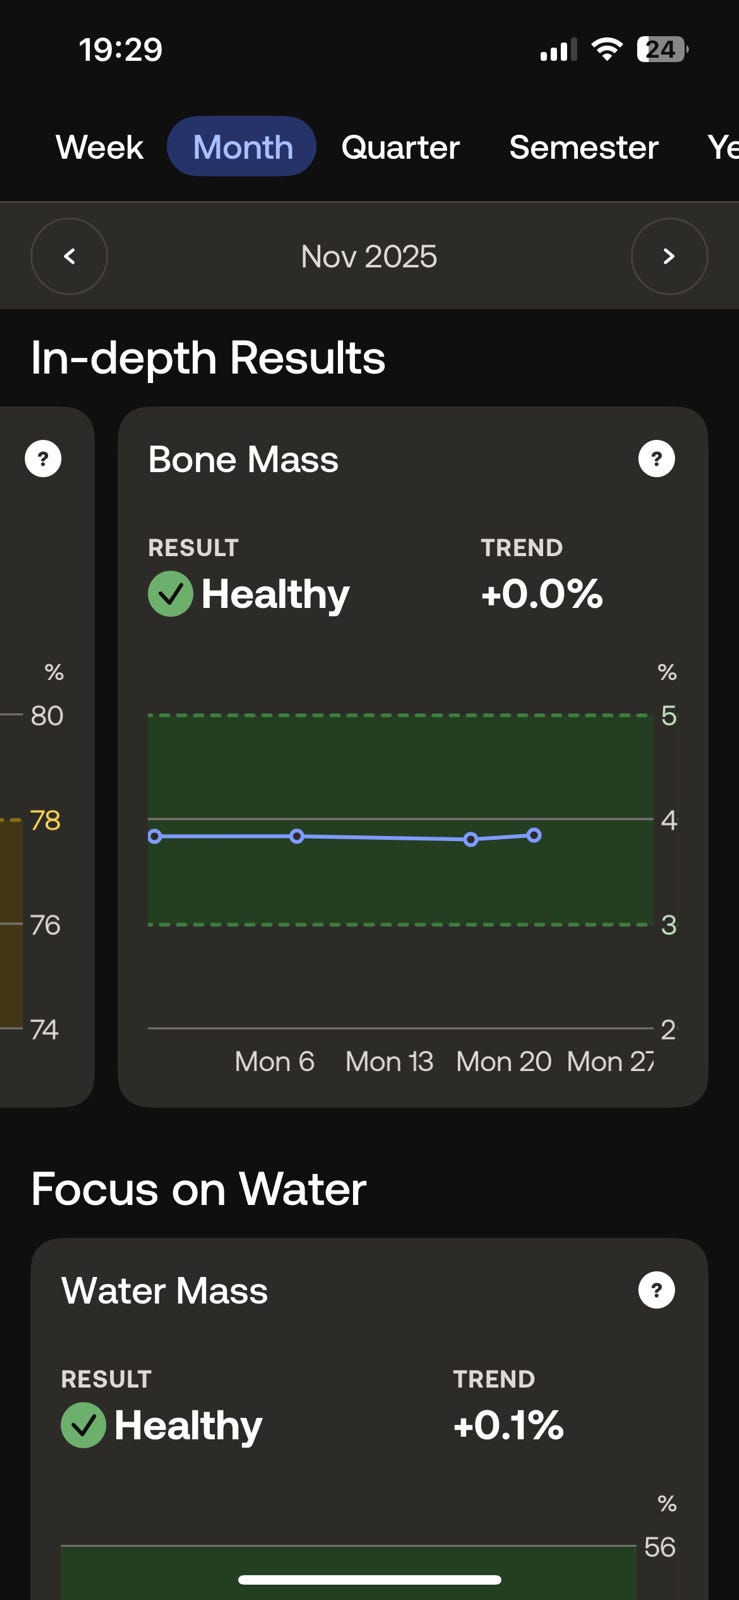Tap green Healthy checkmark under Bone Mass
The height and width of the screenshot is (1600, 739).
pos(170,594)
